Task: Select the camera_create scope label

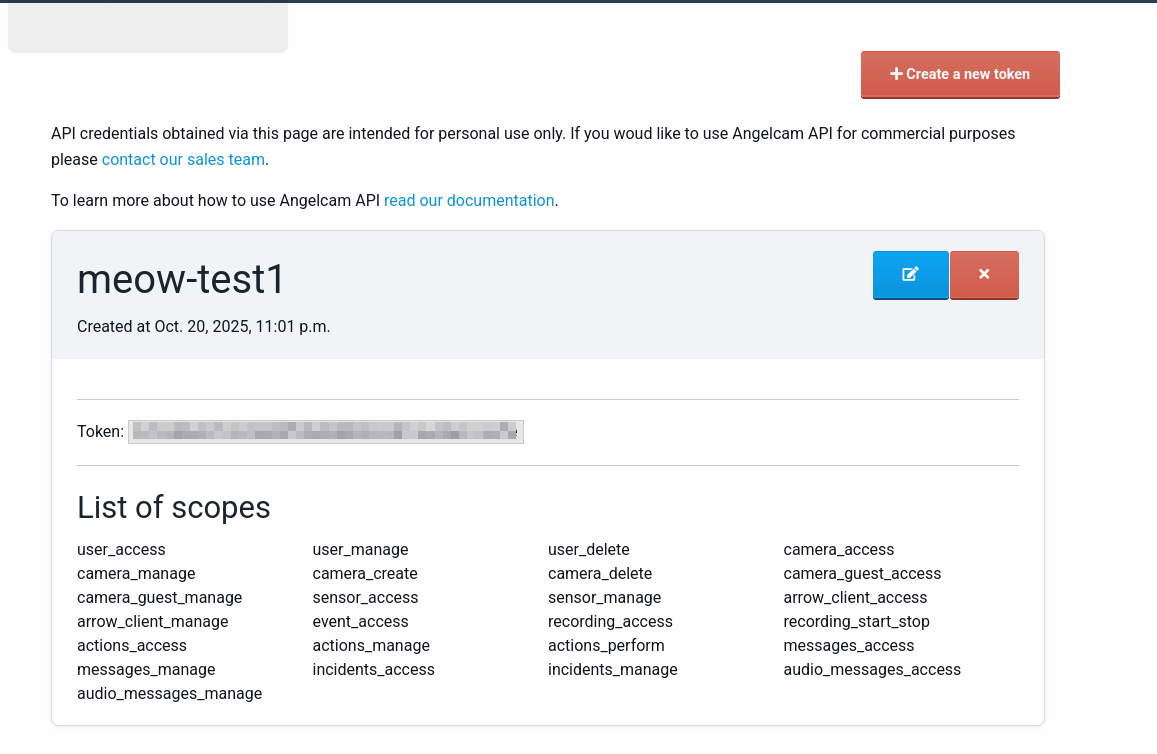Action: coord(365,573)
